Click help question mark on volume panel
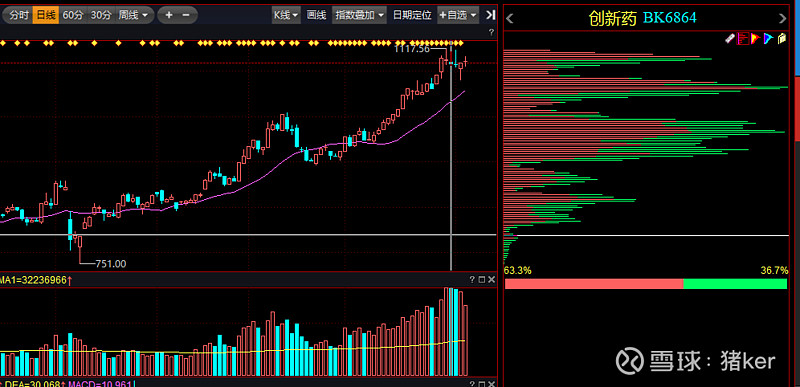 [x=472, y=280]
